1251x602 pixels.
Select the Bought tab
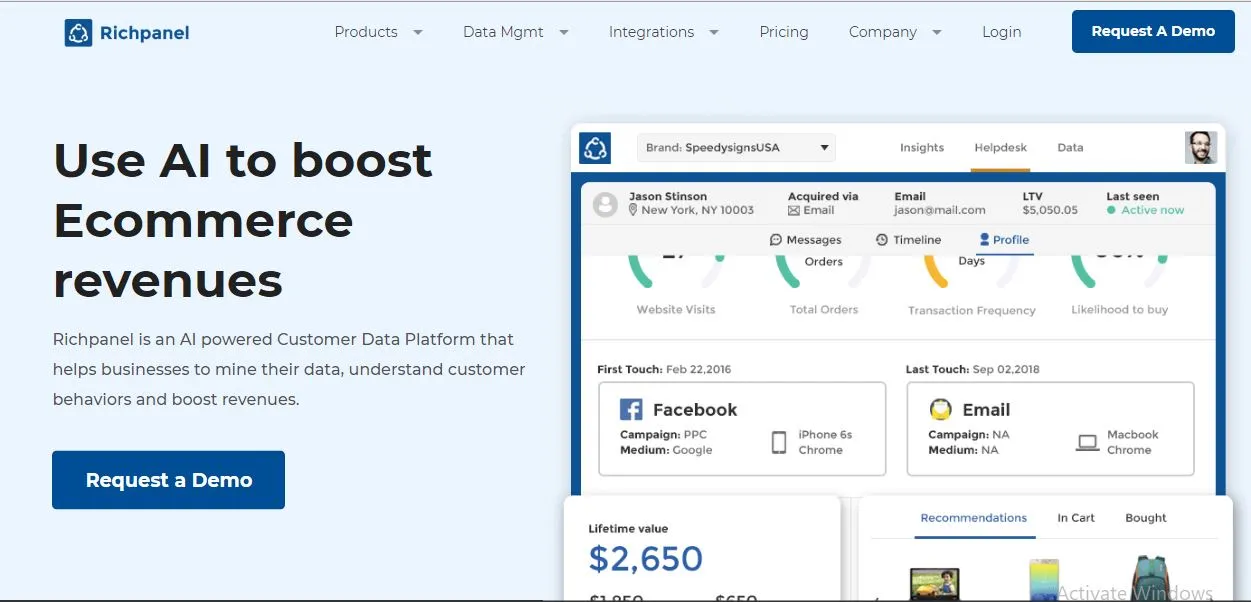tap(1146, 518)
